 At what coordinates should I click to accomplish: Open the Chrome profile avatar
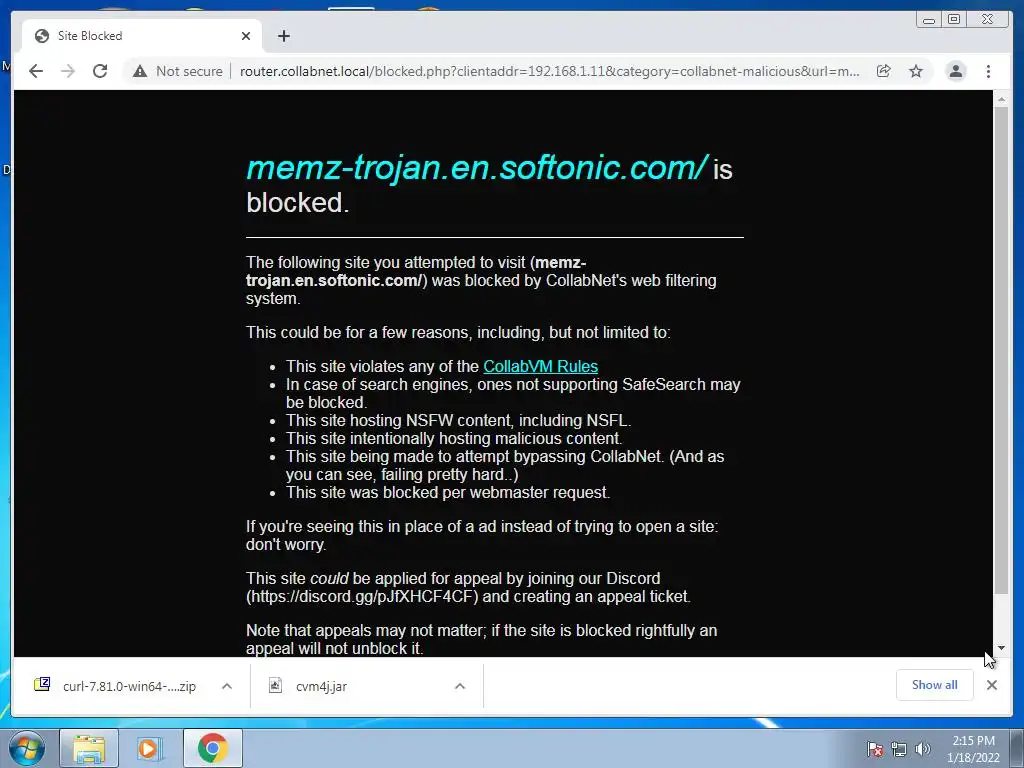[955, 71]
